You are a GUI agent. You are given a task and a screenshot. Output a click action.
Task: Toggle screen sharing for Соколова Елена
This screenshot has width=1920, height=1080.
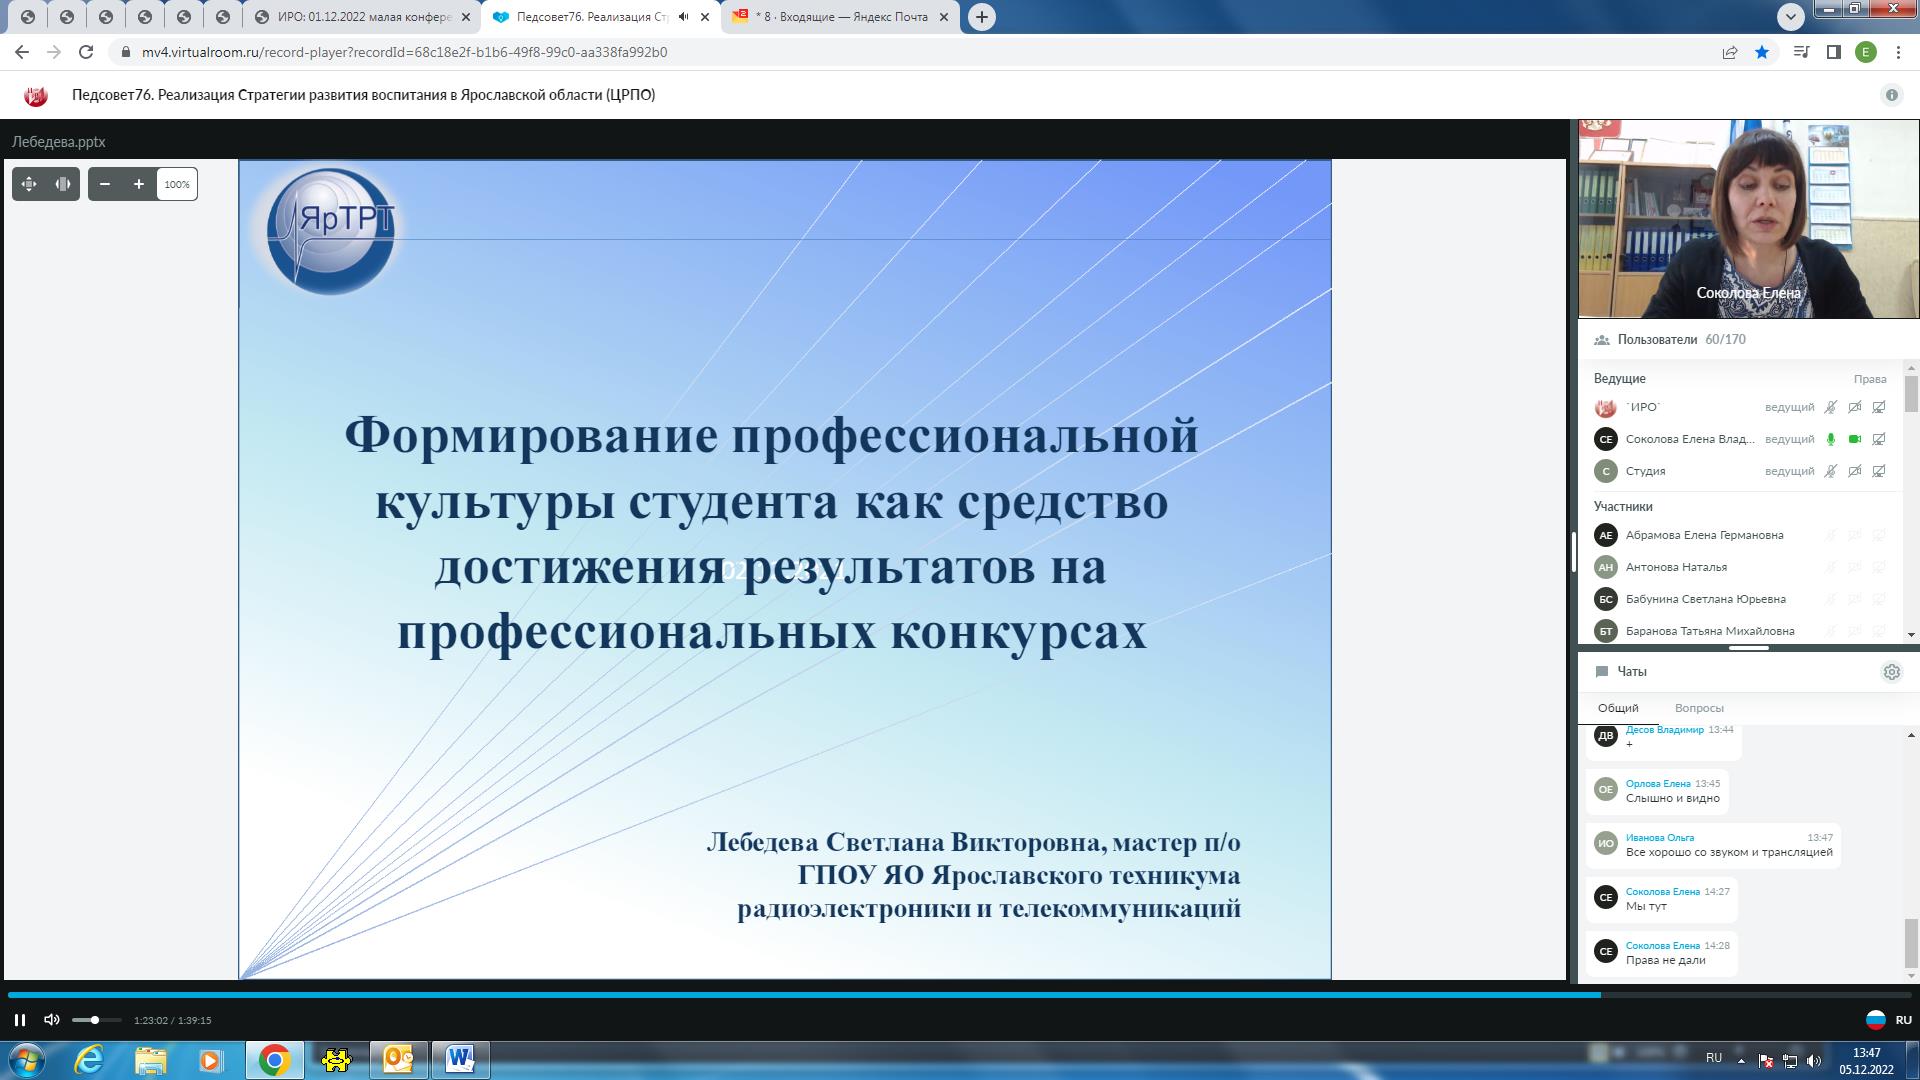pos(1879,439)
